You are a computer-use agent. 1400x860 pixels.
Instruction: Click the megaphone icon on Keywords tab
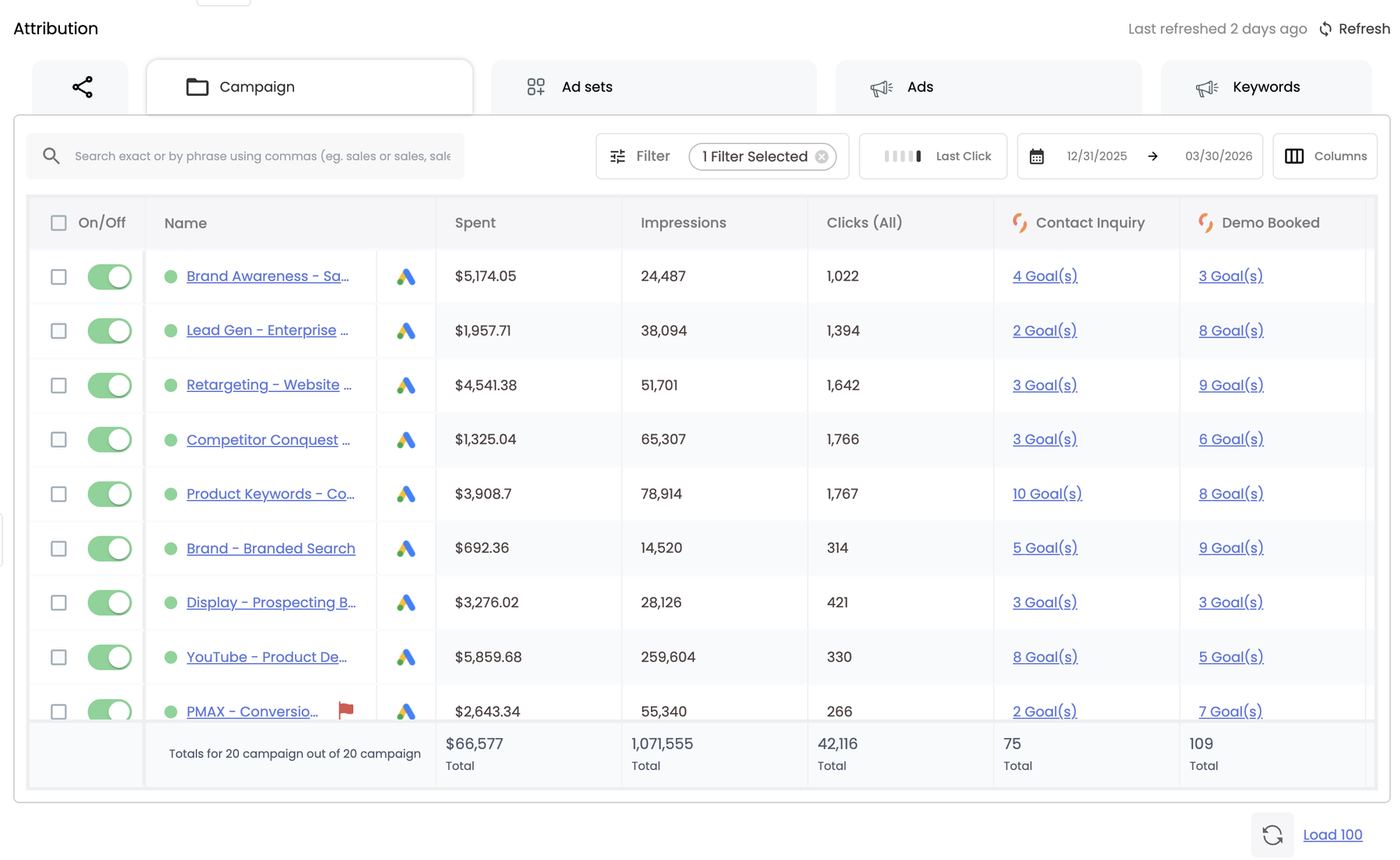[1207, 88]
